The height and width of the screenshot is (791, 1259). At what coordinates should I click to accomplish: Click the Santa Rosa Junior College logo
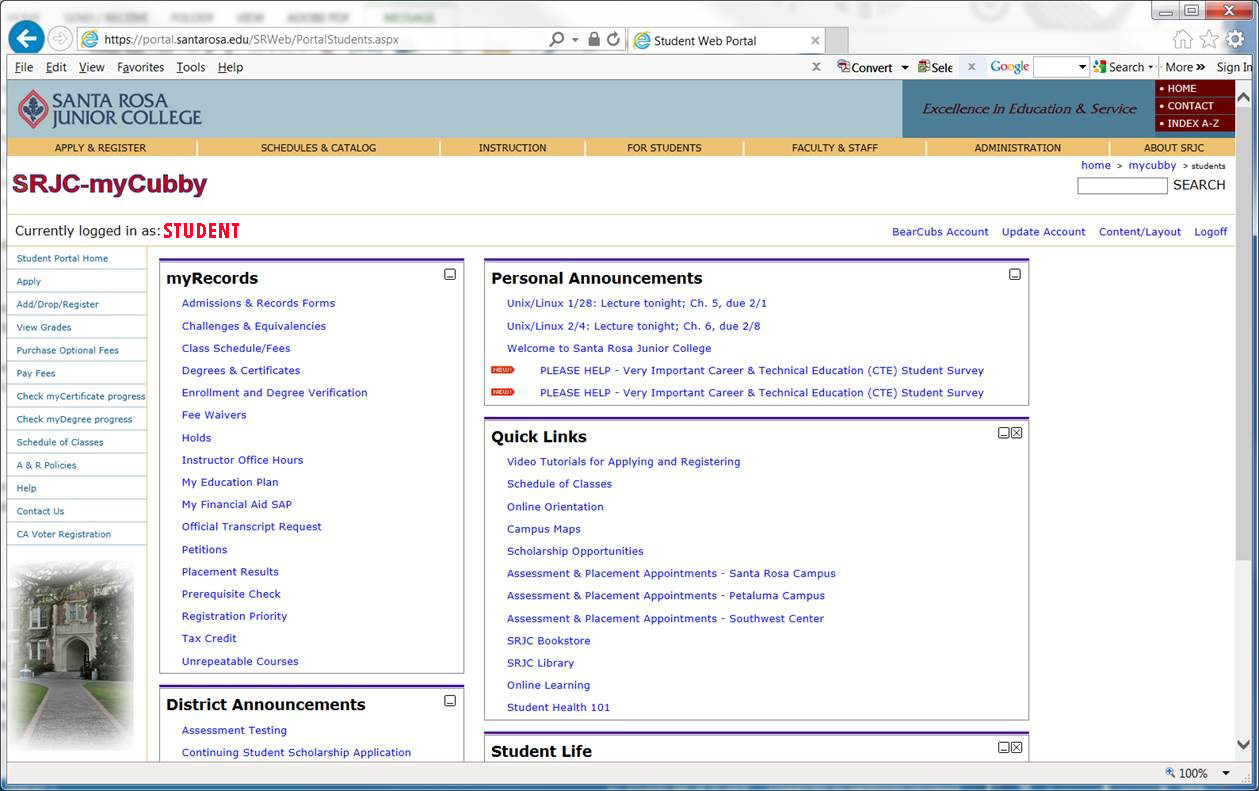[110, 109]
